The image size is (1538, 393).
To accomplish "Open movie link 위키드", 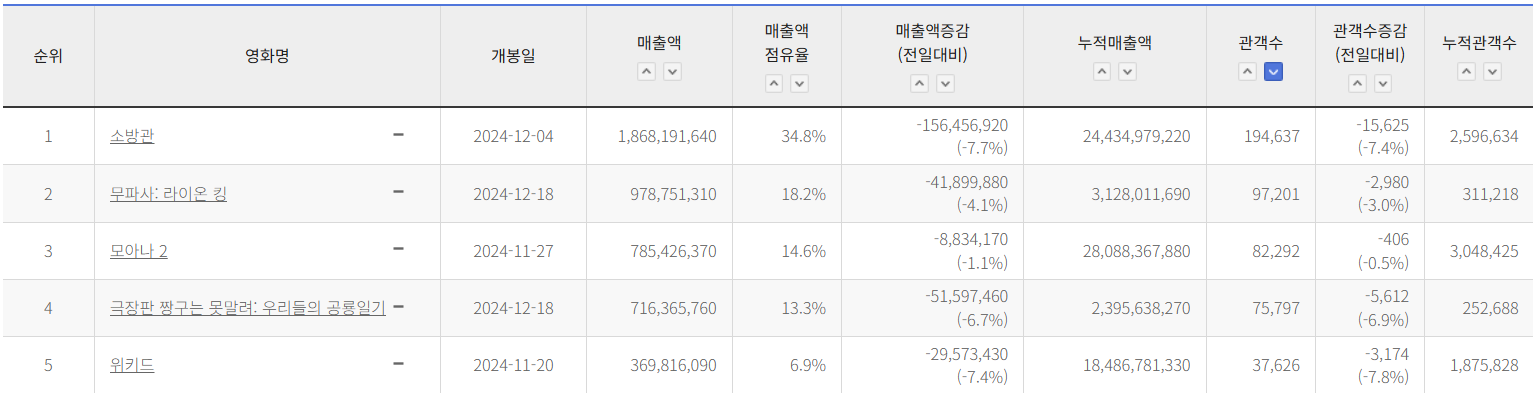I will point(132,366).
